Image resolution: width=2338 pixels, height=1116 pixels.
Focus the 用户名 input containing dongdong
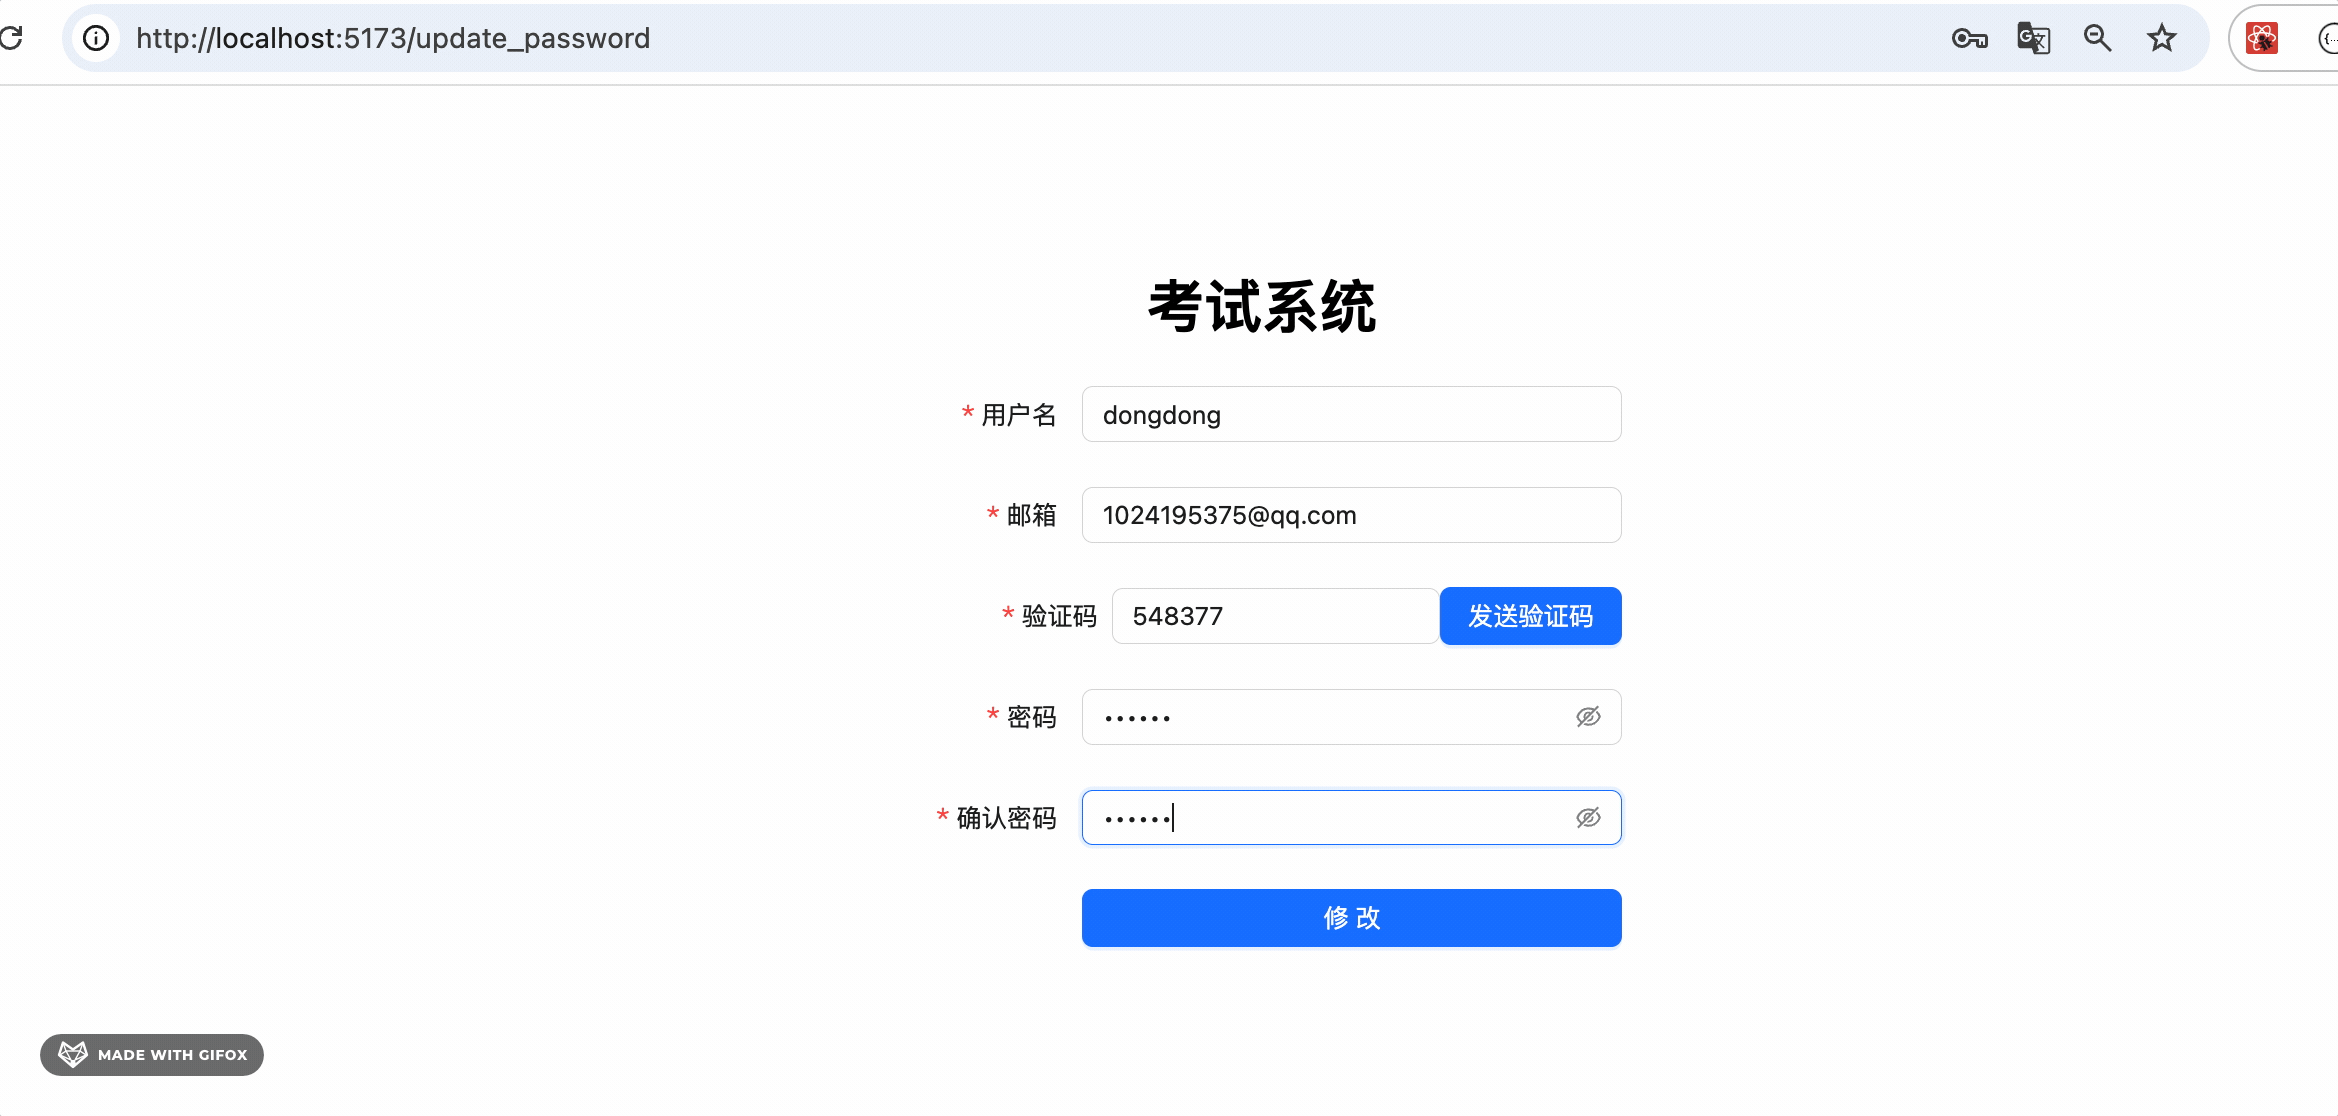[x=1351, y=415]
